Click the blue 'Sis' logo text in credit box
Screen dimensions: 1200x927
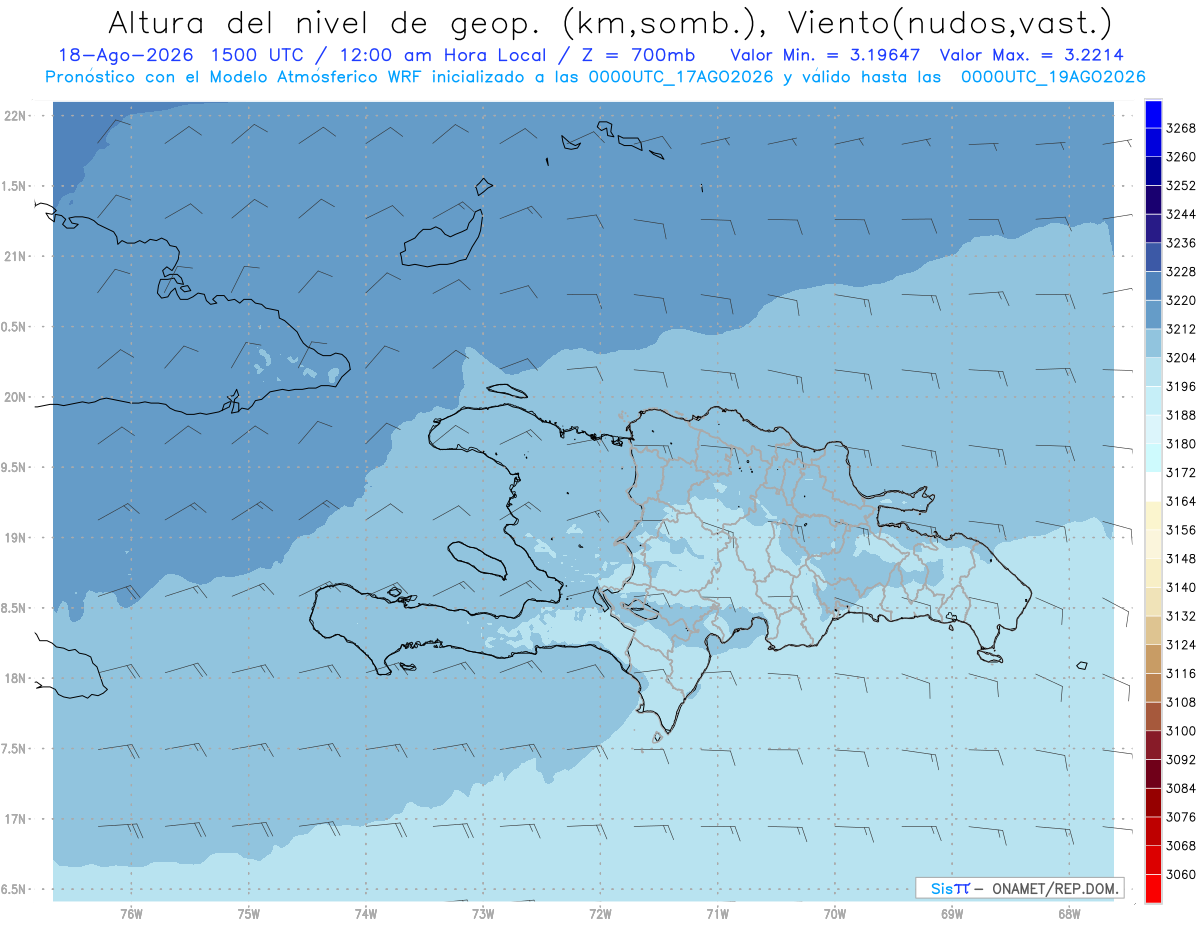click(941, 888)
